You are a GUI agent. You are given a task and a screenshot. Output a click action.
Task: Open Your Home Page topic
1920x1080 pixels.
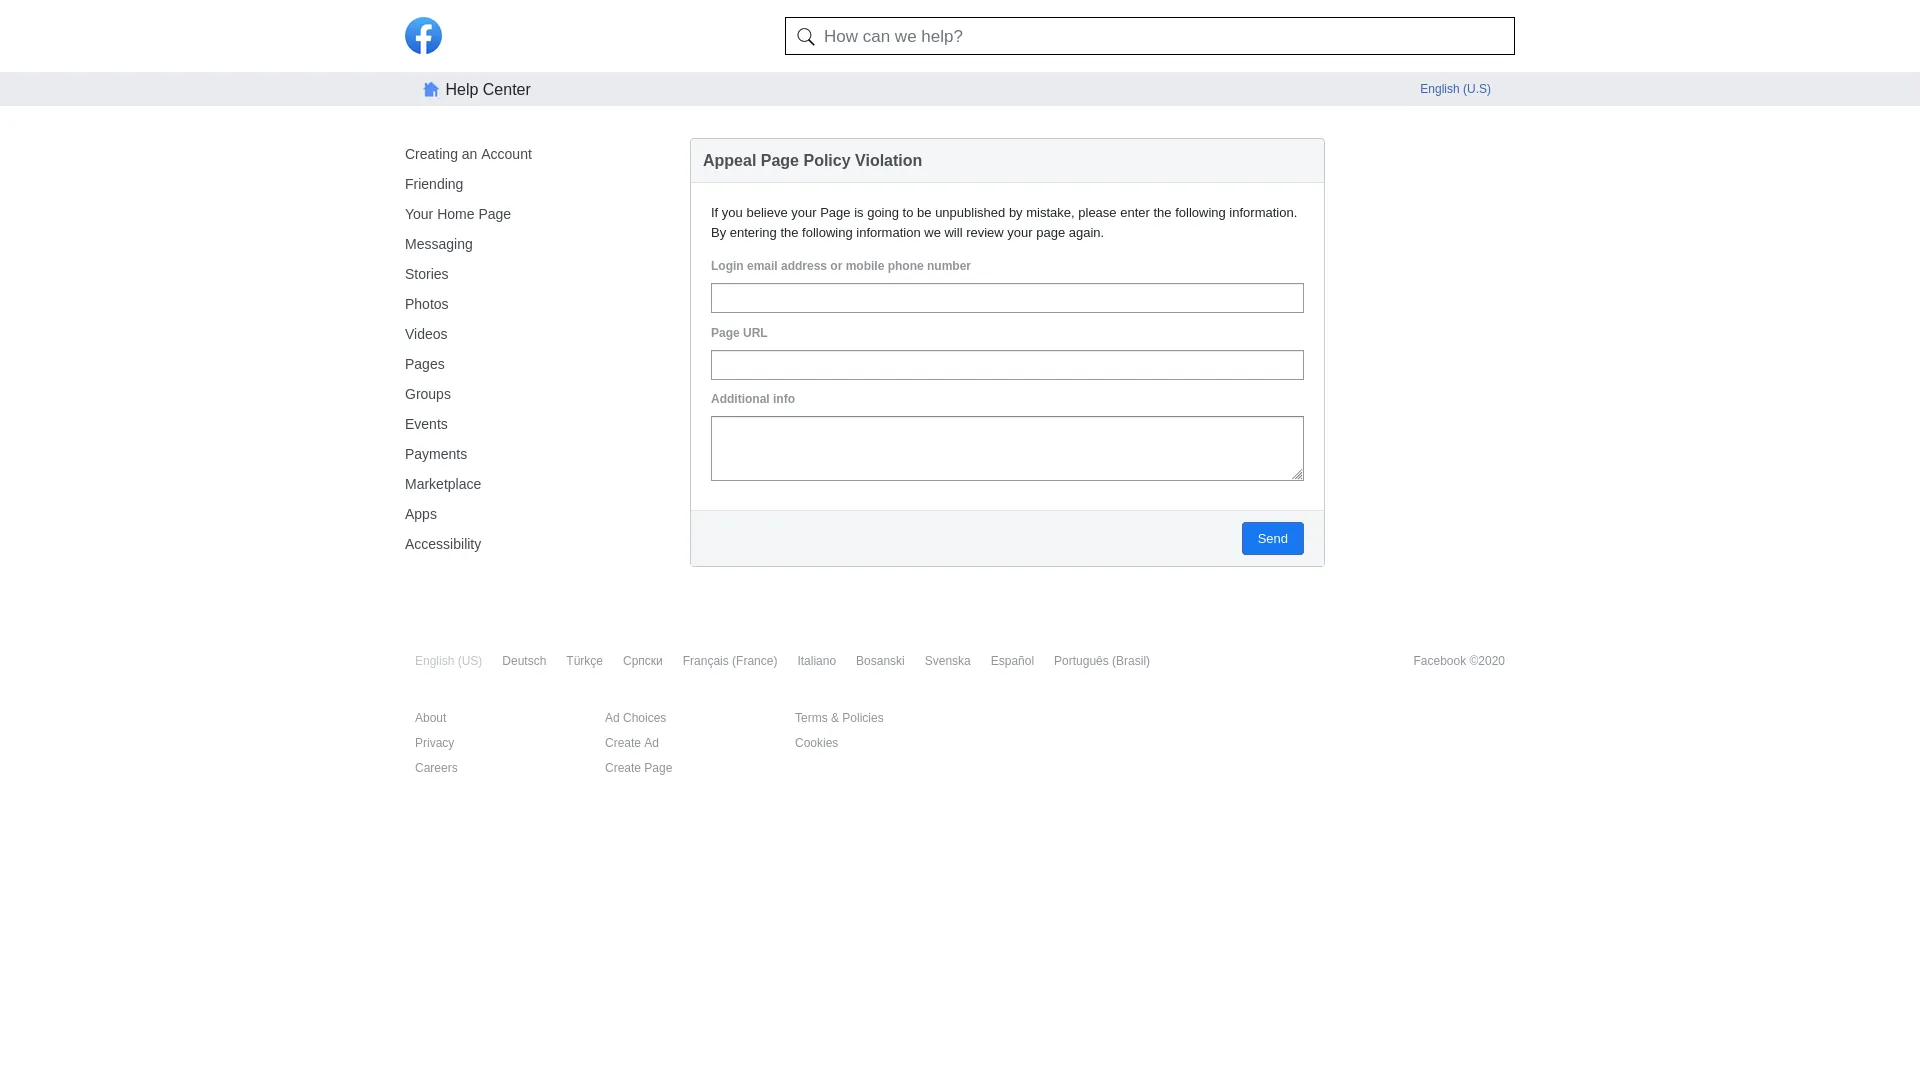pos(458,214)
